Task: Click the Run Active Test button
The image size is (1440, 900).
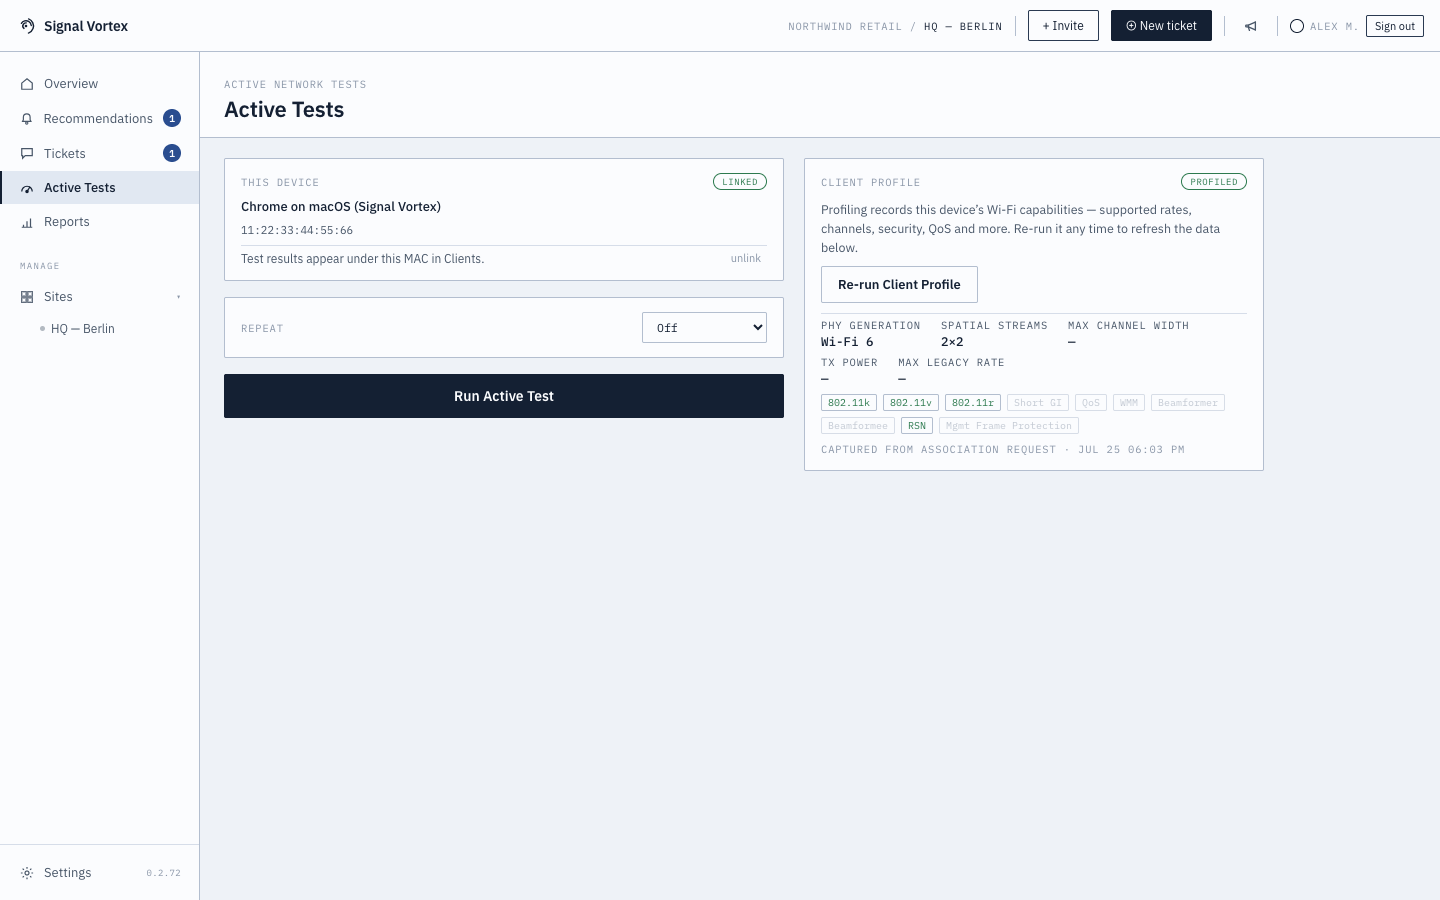Action: point(504,396)
